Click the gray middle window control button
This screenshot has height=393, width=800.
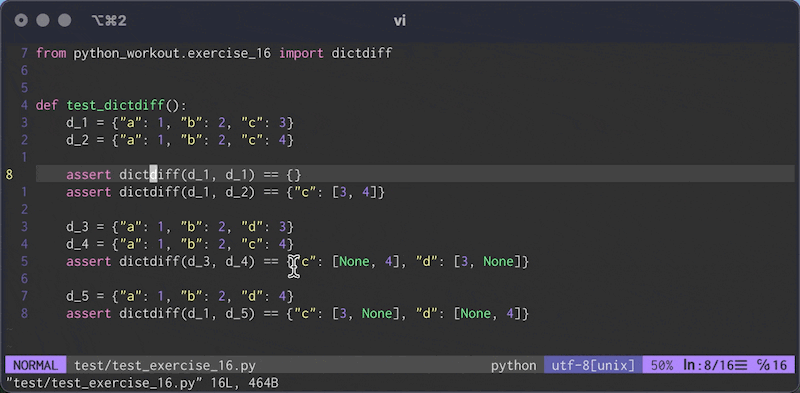43,21
